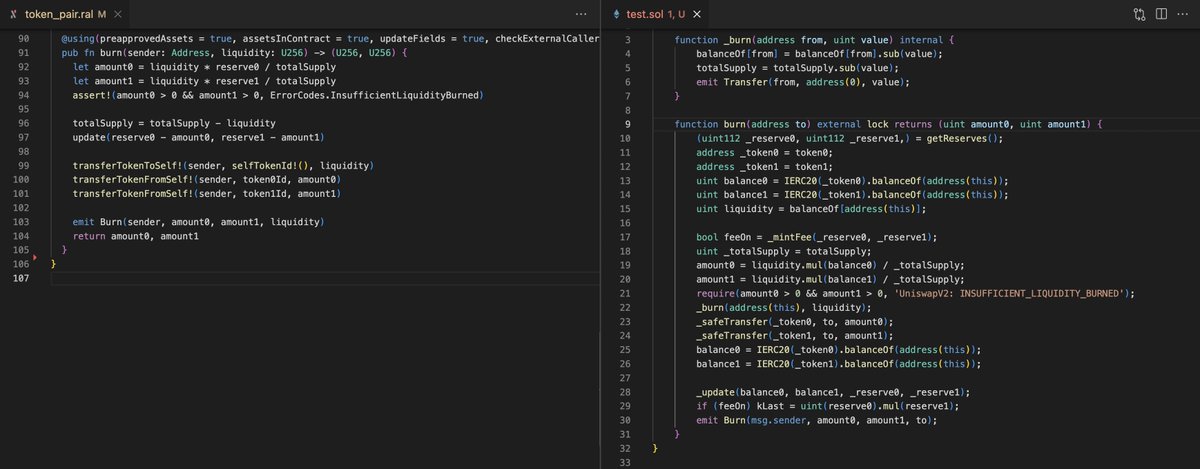
Task: Click line number 33 in test.sol gutter
Action: 625,463
